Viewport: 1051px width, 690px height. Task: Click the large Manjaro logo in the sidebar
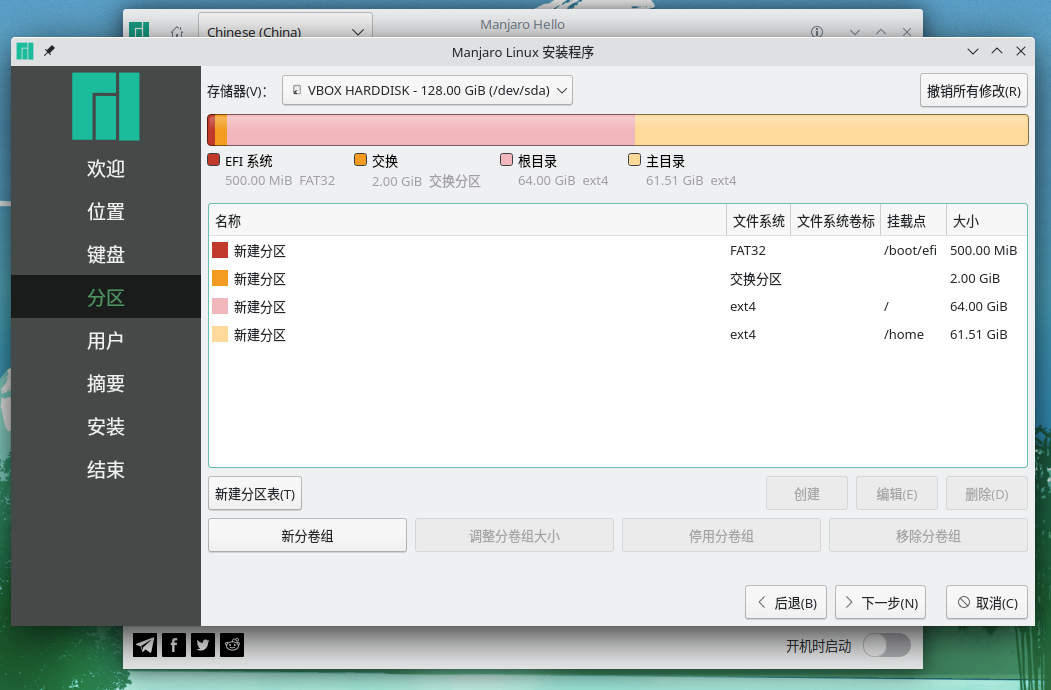point(106,107)
